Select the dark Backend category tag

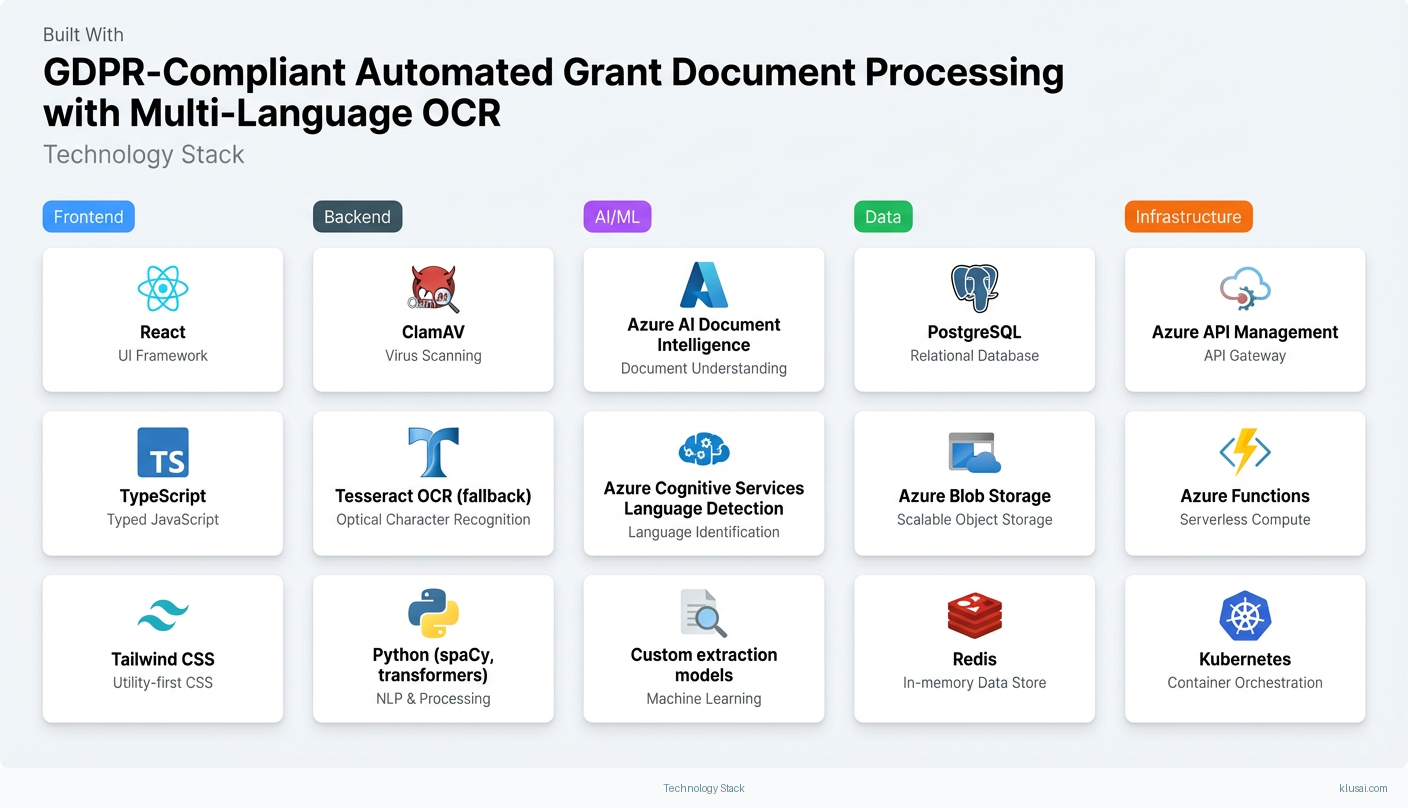click(357, 217)
